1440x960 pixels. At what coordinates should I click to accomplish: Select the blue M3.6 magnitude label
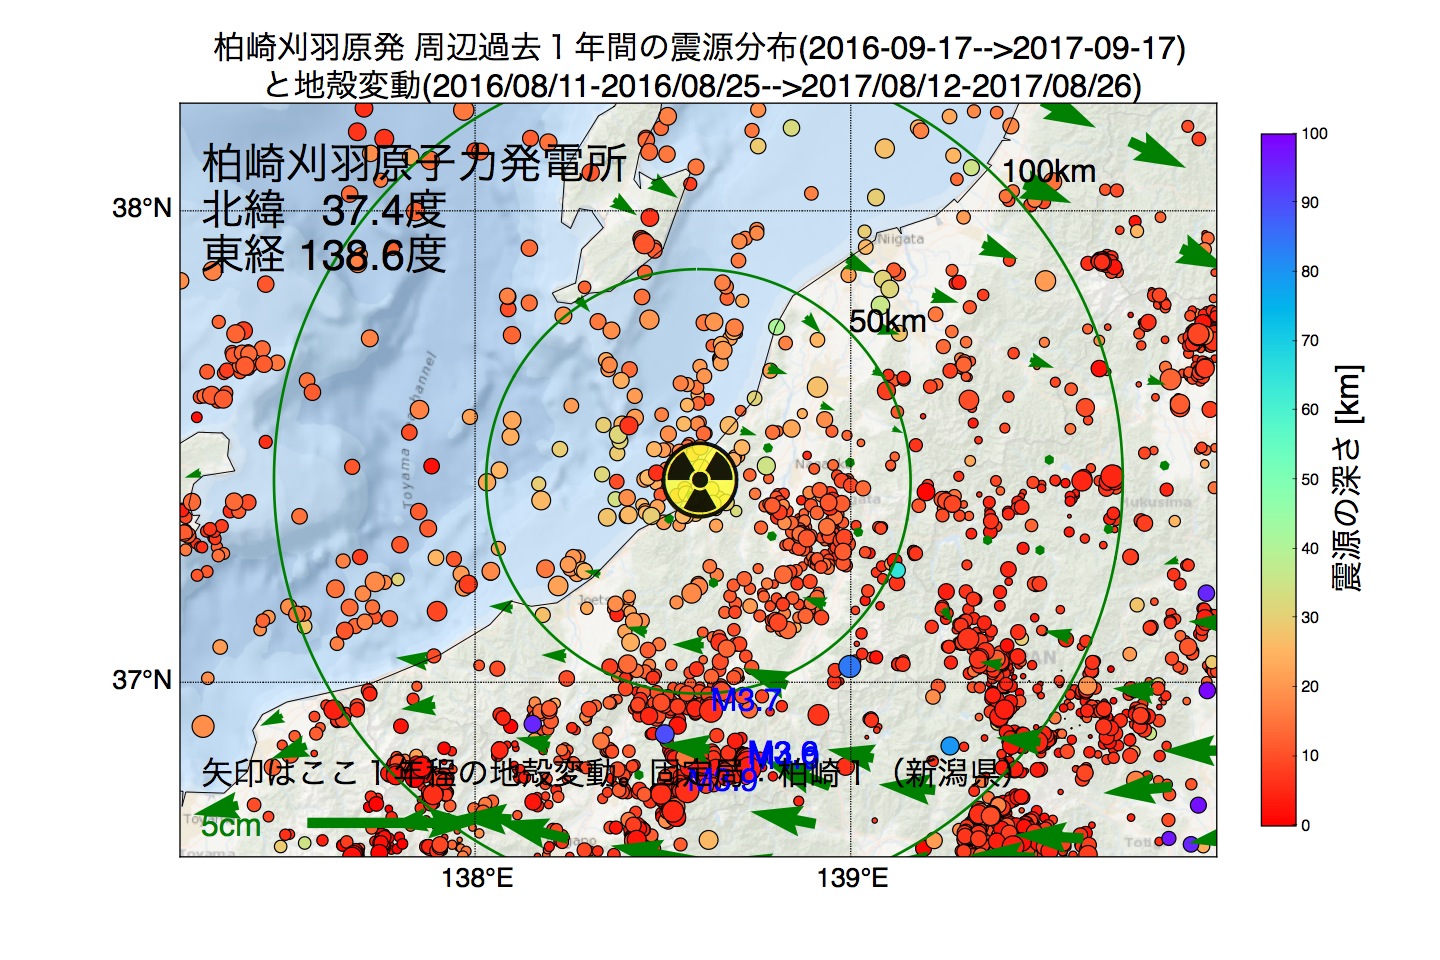783,753
